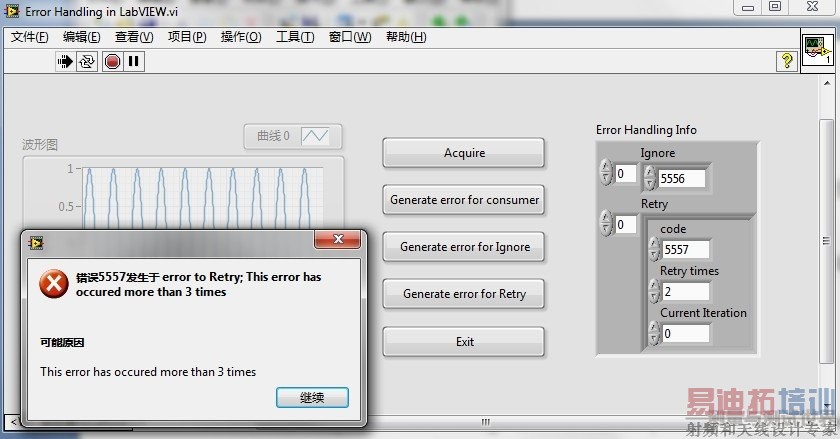Open the 项目(P) menu
The image size is (840, 439).
[187, 37]
